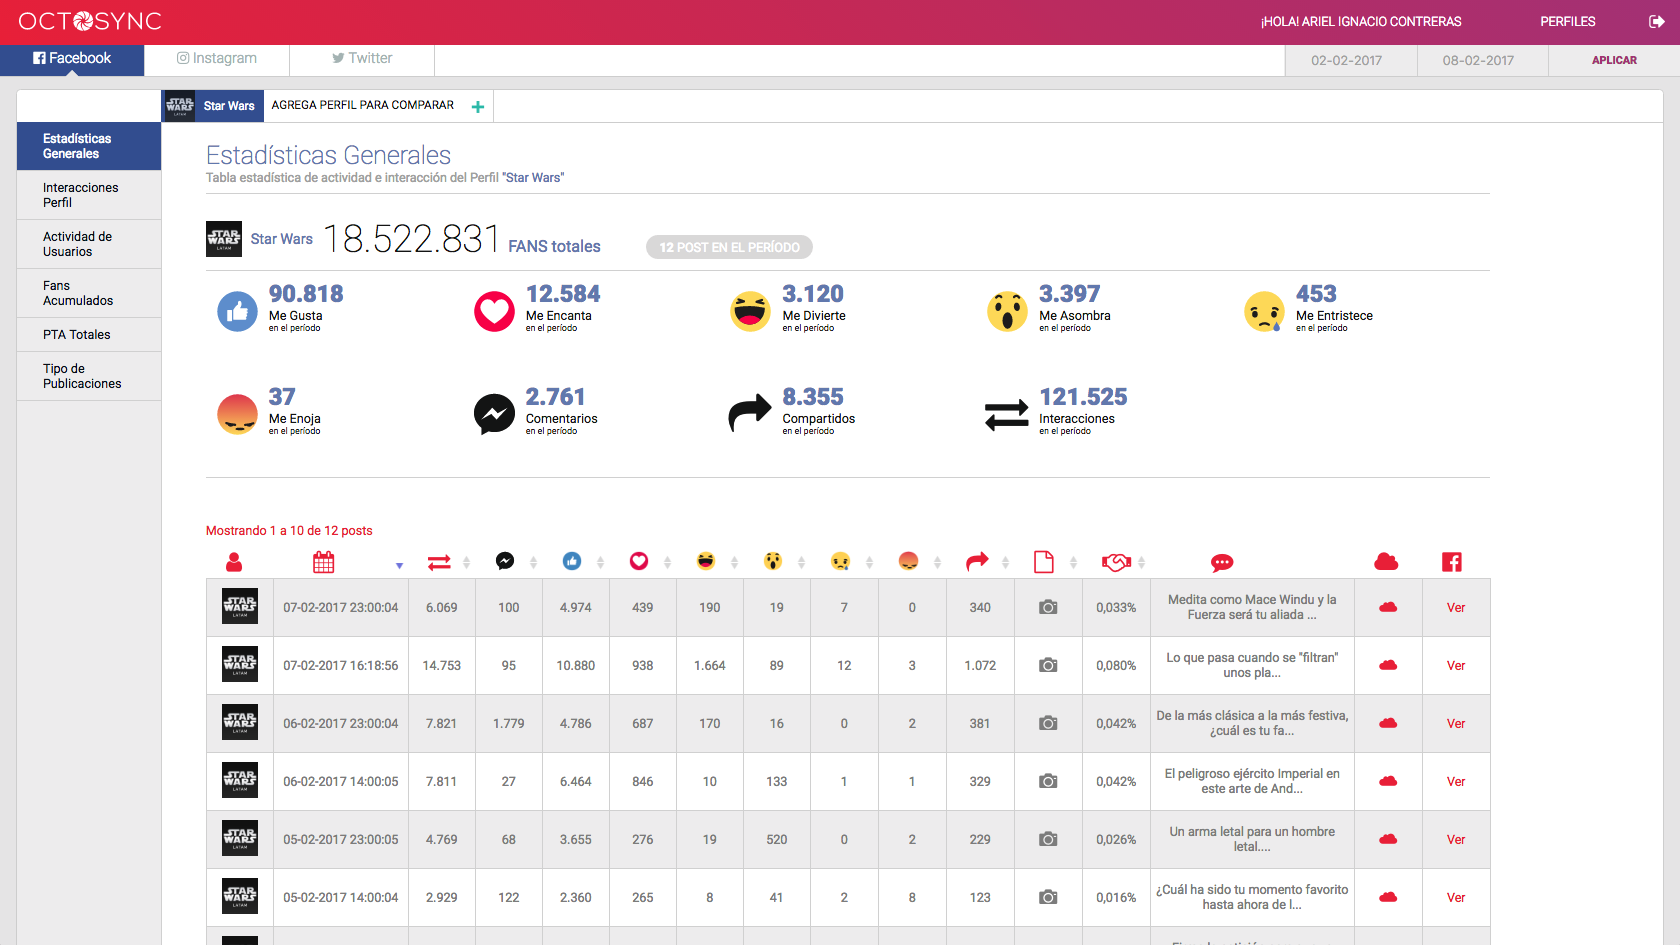Click the logout icon in top bar
This screenshot has height=945, width=1680.
pyautogui.click(x=1657, y=21)
